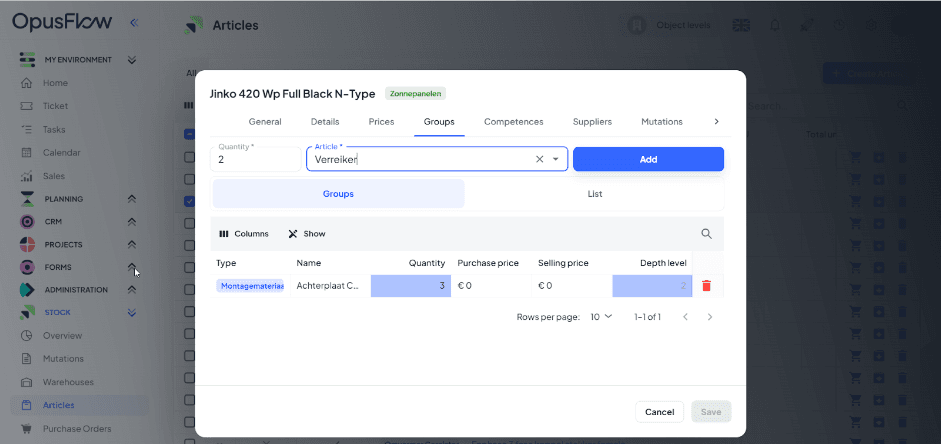Expand the Planning section in sidebar
941x444 pixels.
[x=131, y=199]
